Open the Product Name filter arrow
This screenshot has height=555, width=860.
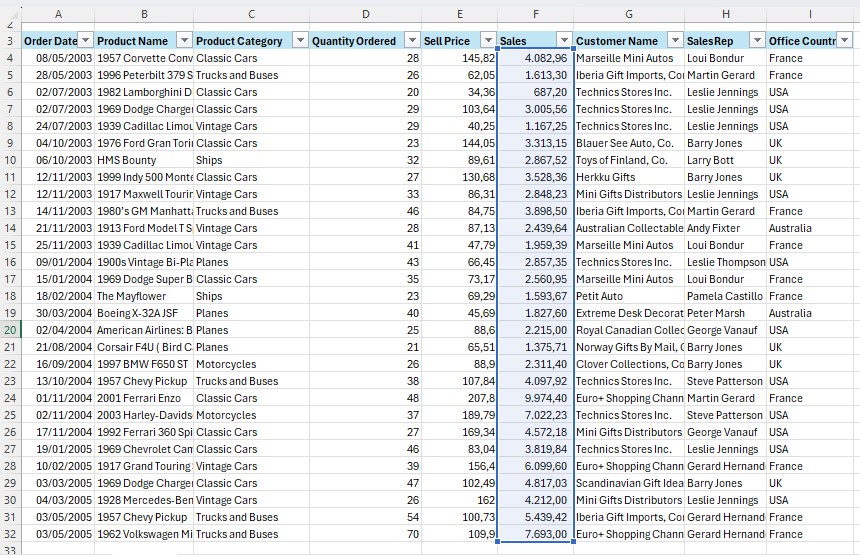pyautogui.click(x=183, y=41)
